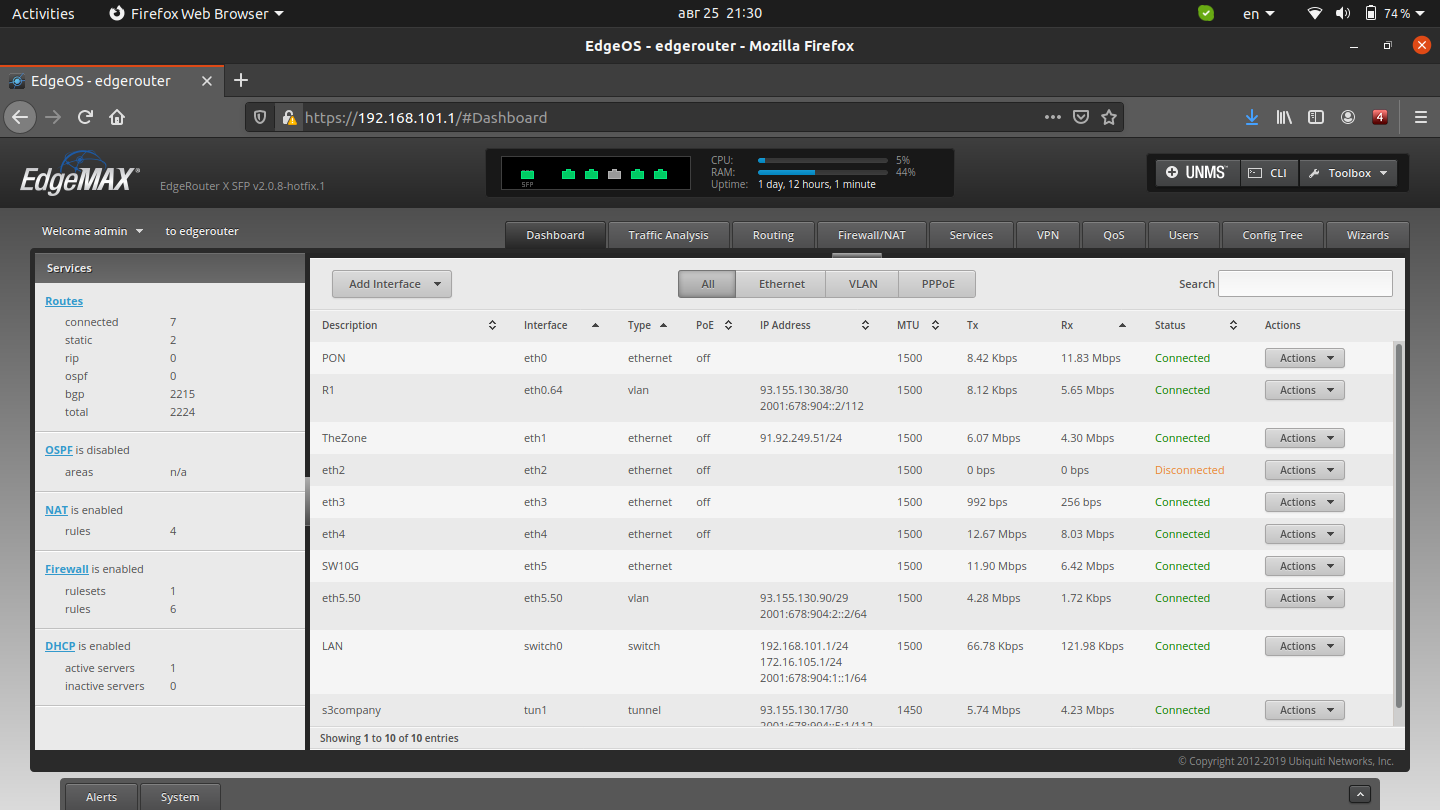Click the tracking protection shield in address bar

(x=259, y=117)
